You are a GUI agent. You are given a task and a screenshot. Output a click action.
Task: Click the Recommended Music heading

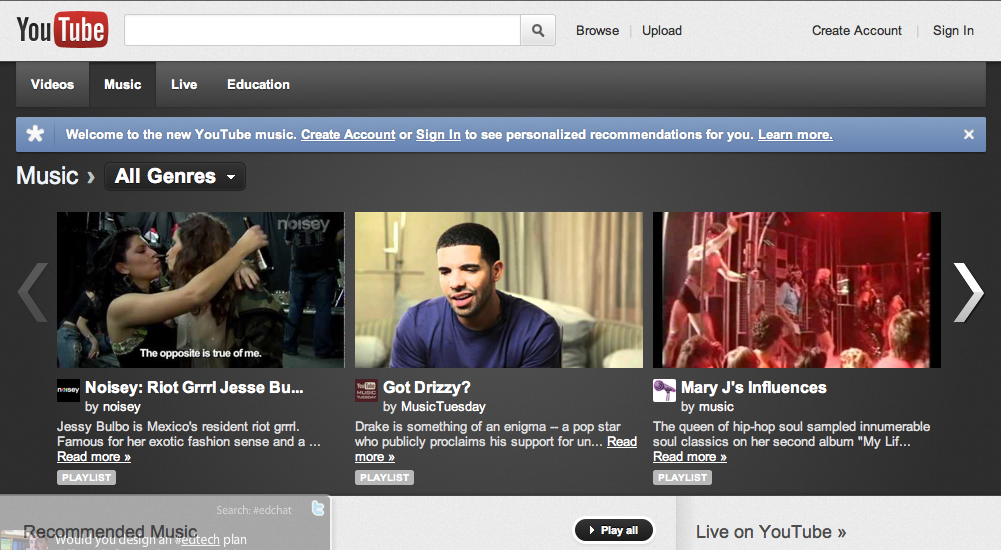(x=110, y=531)
